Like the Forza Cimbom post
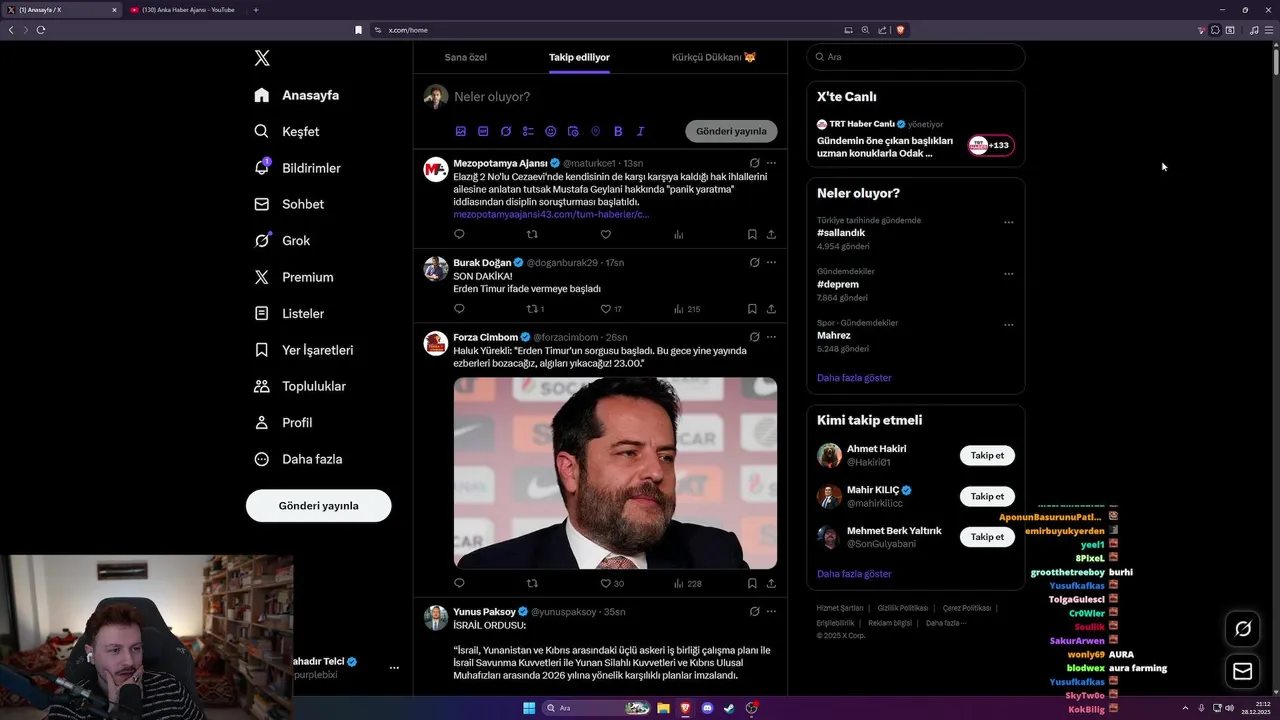Screen dimensions: 1280x720 (x=611, y=583)
